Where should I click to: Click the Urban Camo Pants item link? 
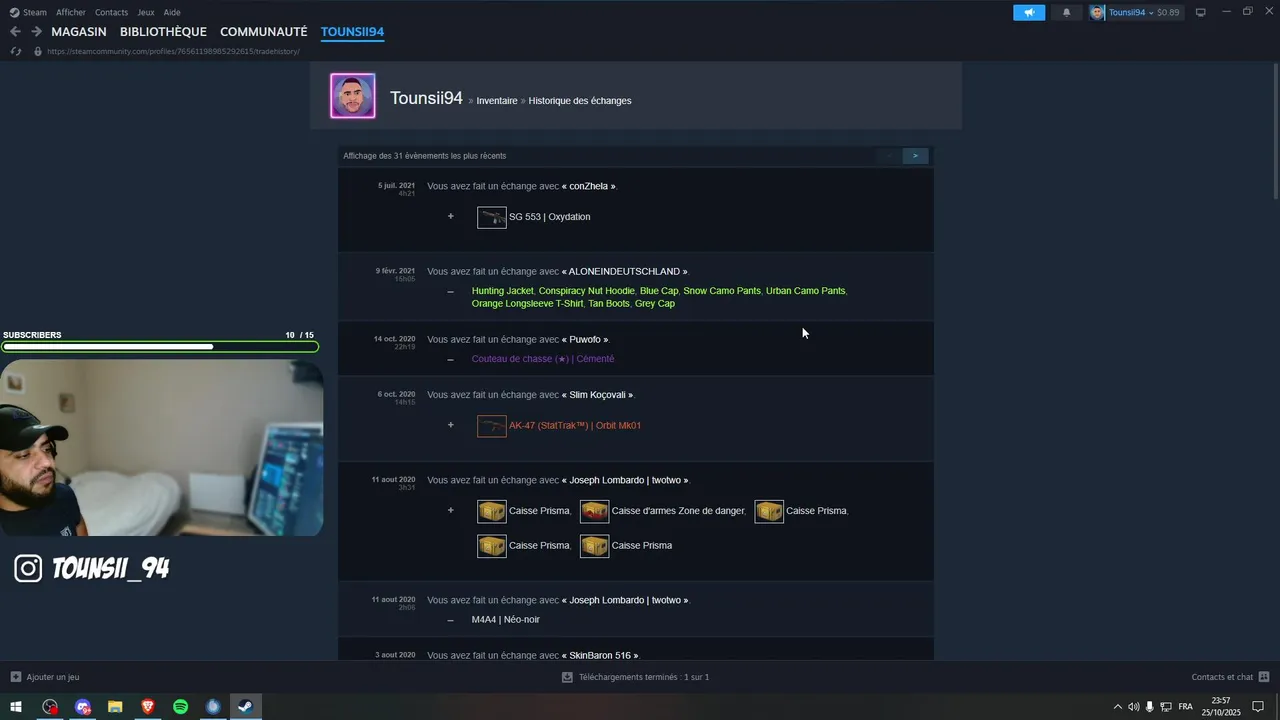pos(805,291)
